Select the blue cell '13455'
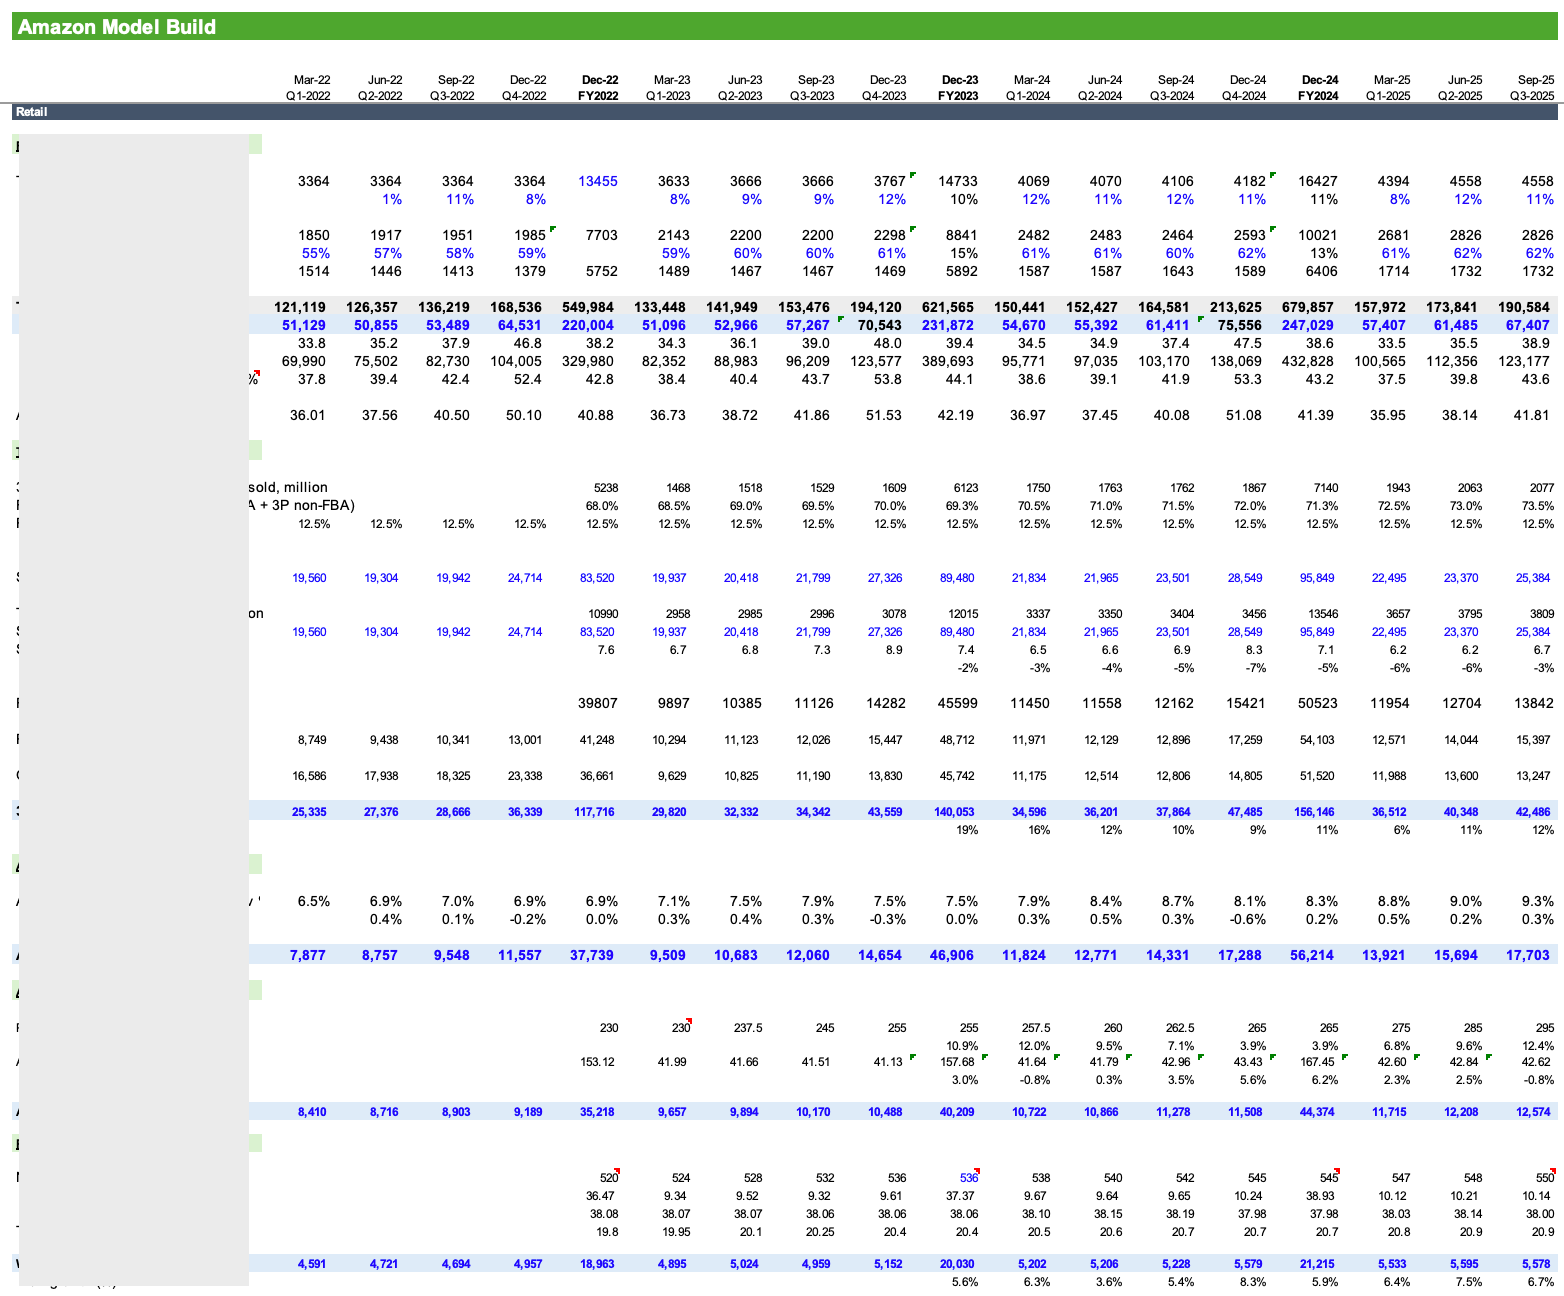This screenshot has height=1296, width=1564. (598, 181)
